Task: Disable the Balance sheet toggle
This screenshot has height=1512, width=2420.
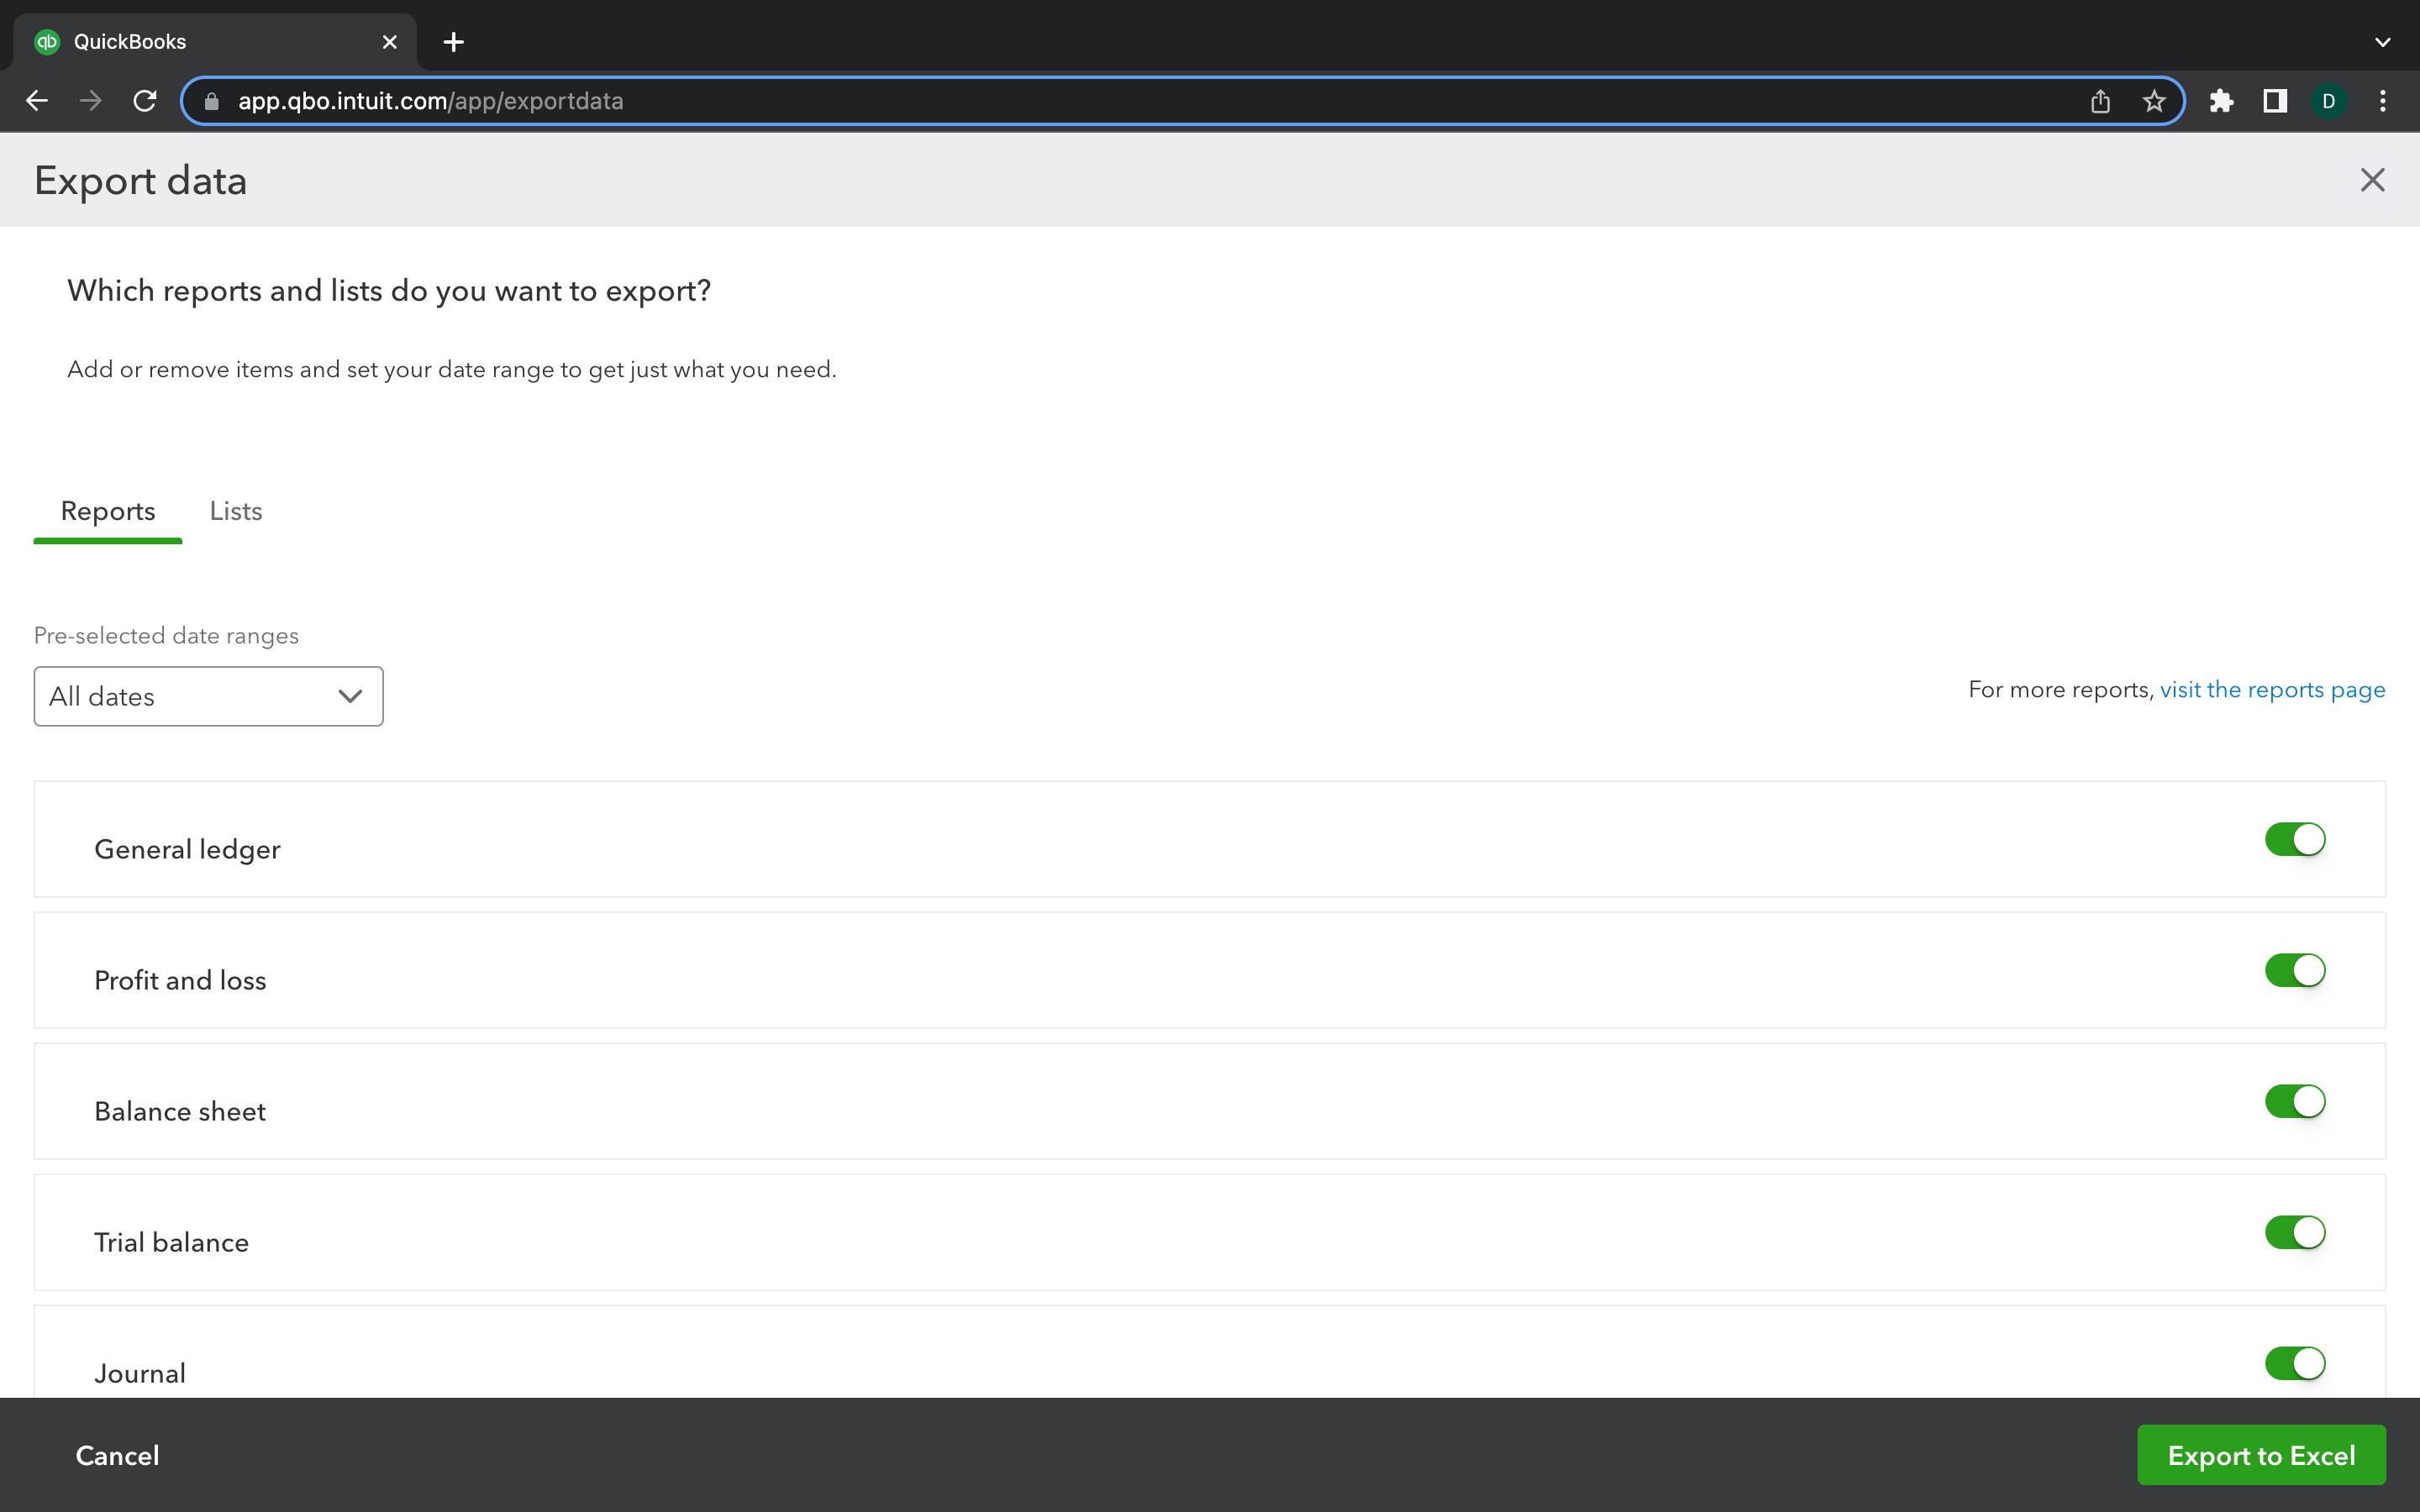Action: 2295,1101
